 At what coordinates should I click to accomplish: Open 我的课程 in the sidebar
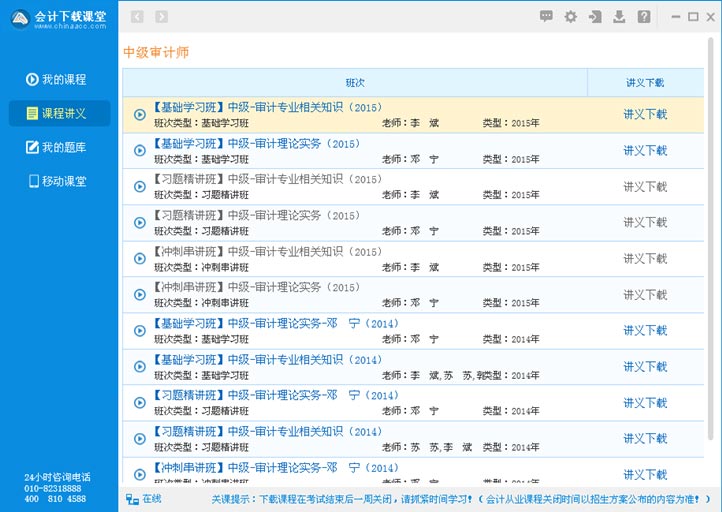pos(59,79)
